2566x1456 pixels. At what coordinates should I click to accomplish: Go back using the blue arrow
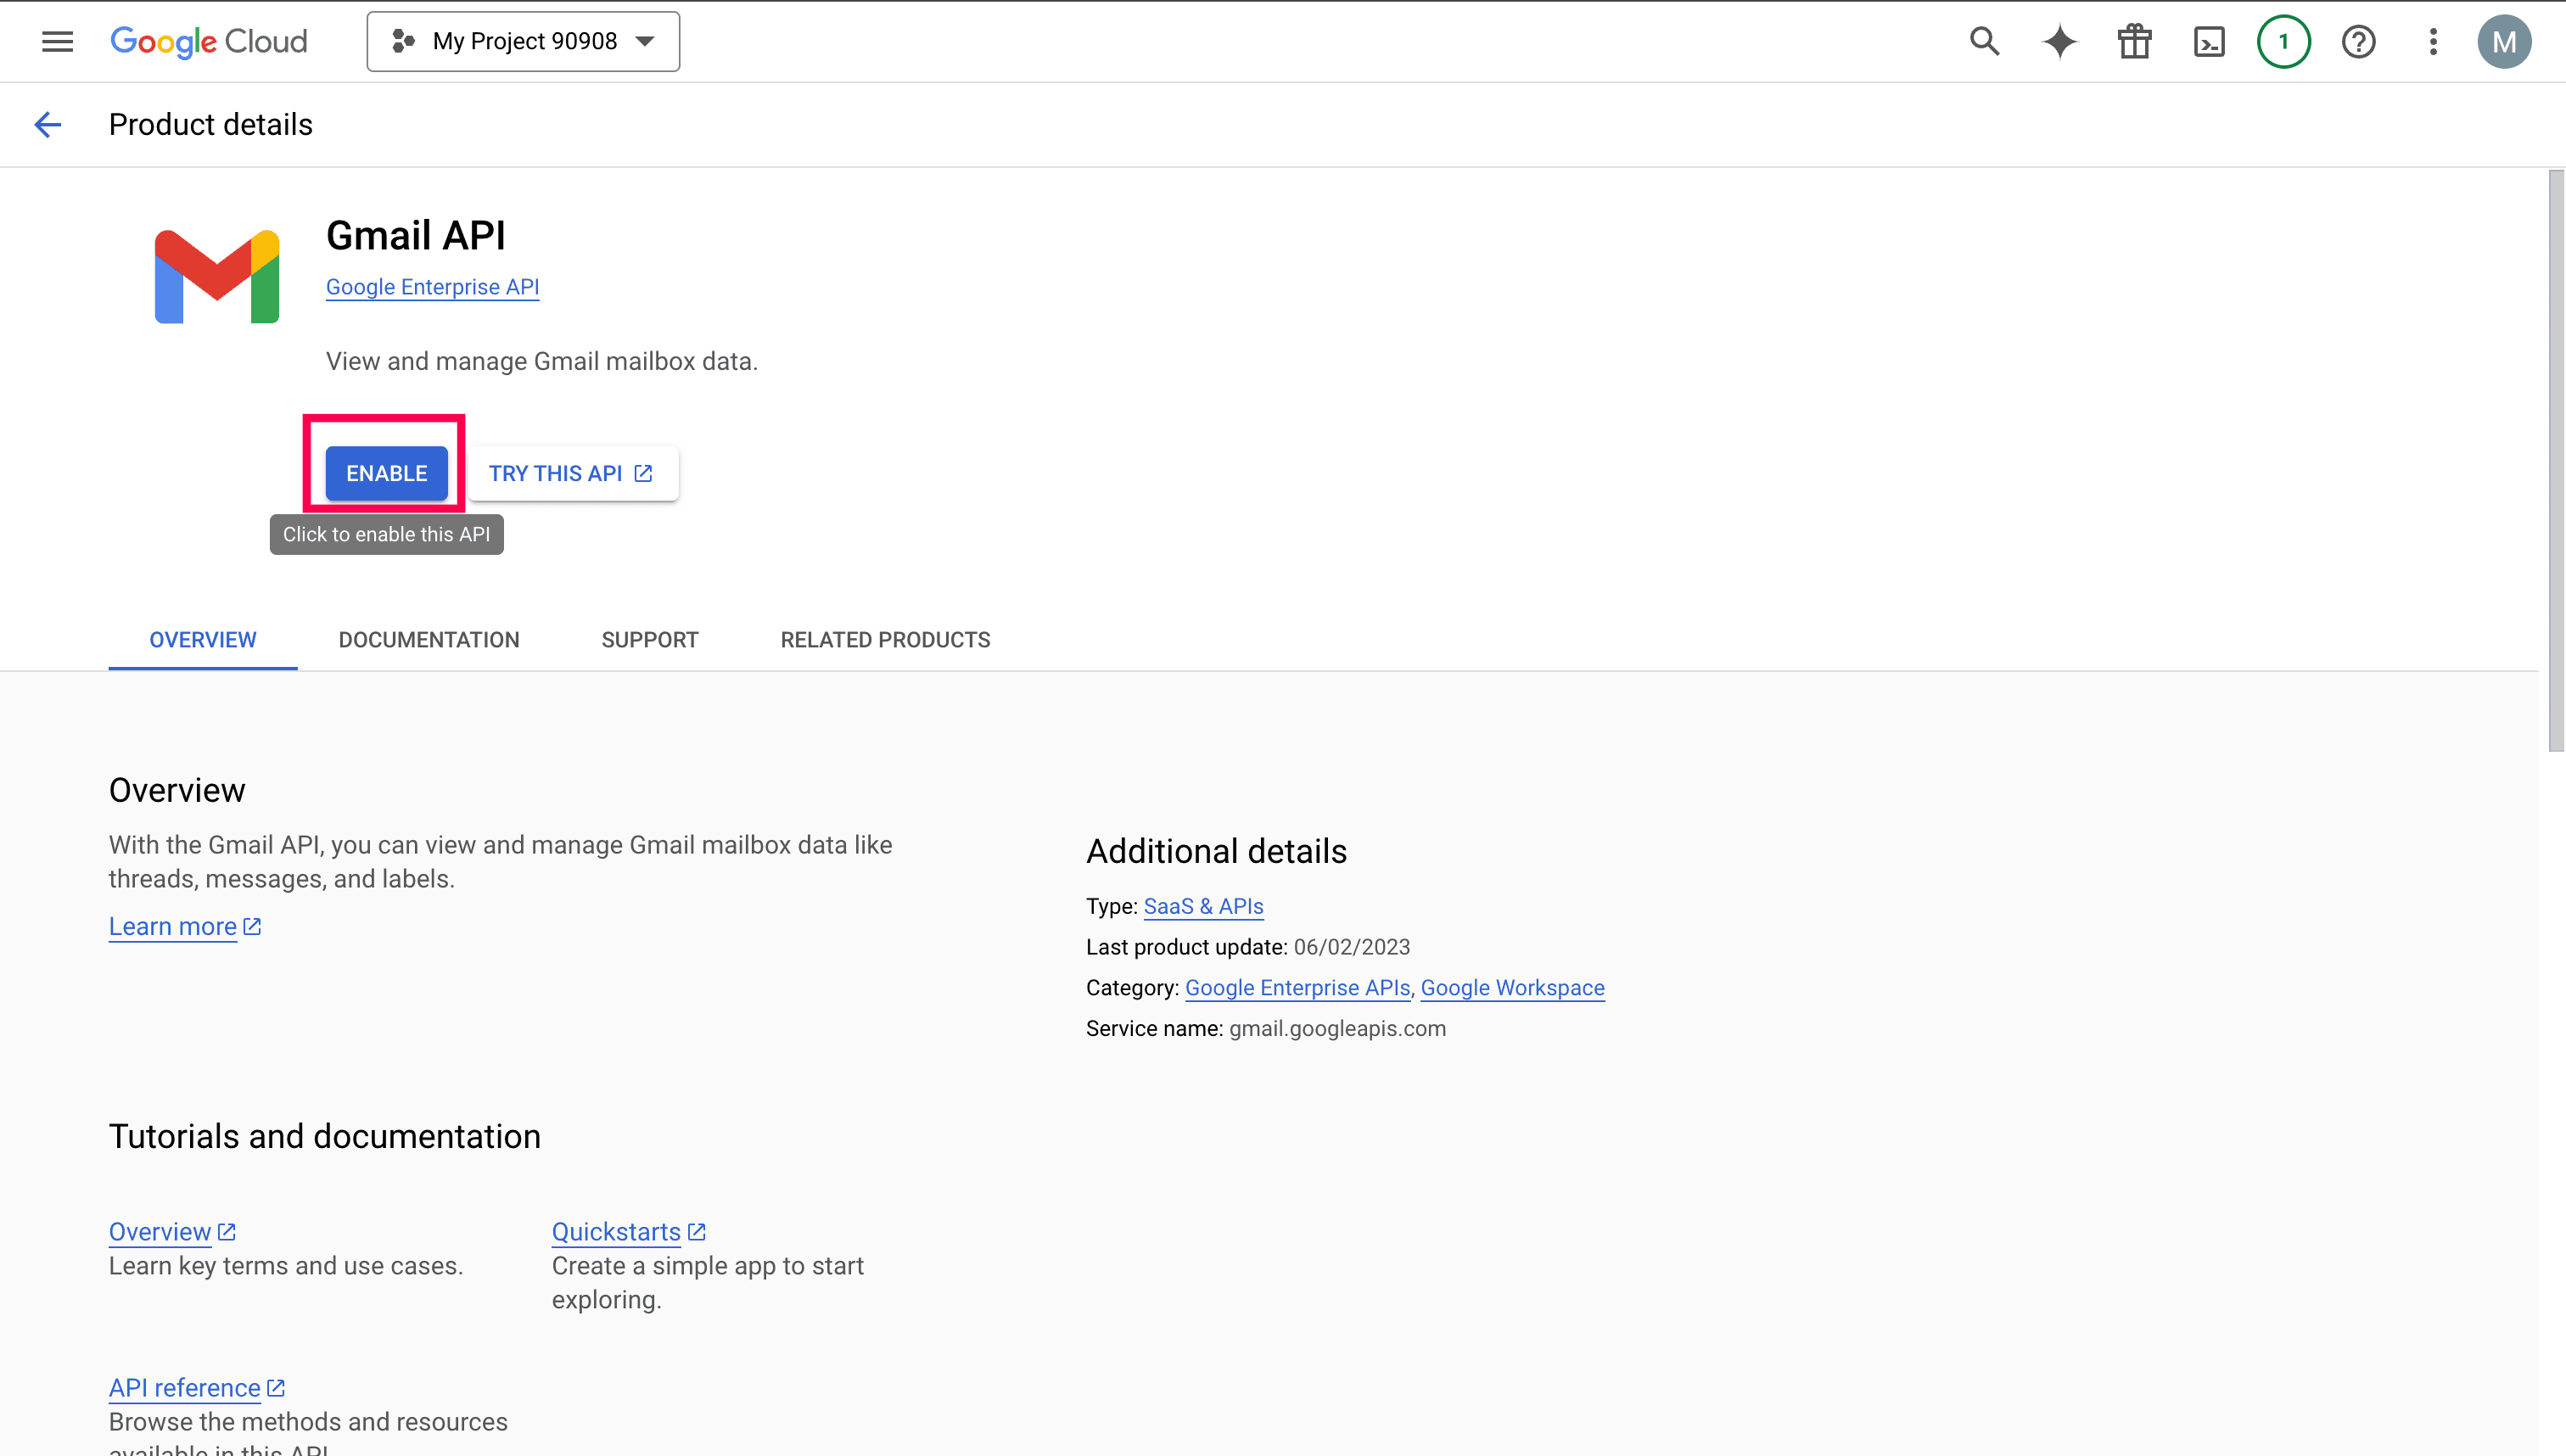click(x=48, y=124)
